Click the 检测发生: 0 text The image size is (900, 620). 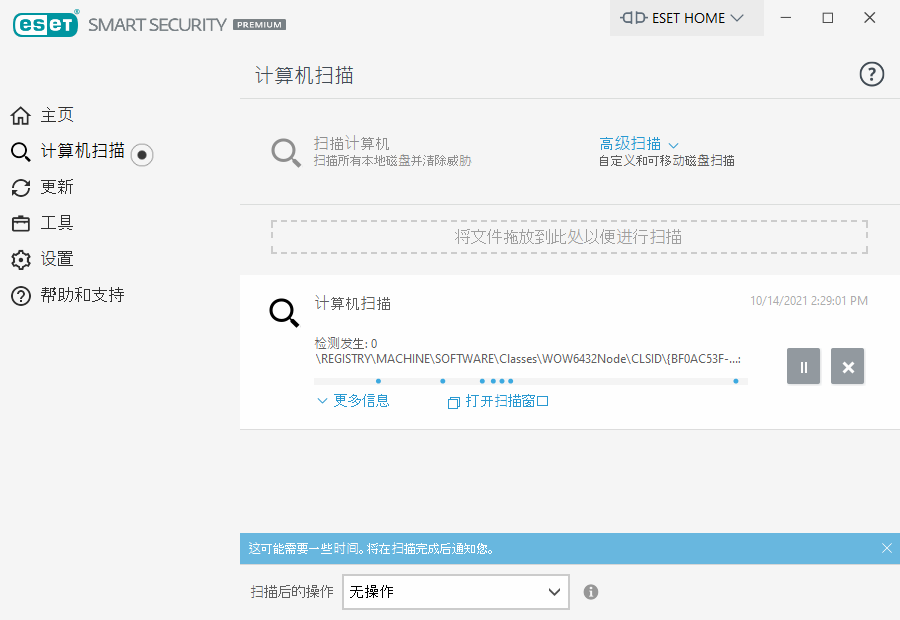click(346, 343)
